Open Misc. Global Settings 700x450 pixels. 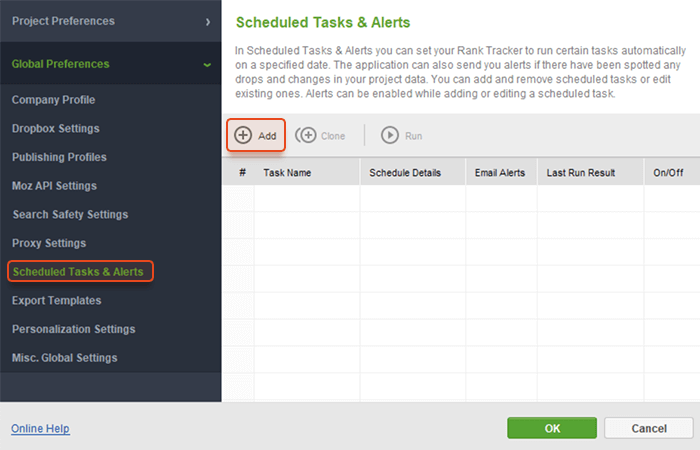click(65, 358)
